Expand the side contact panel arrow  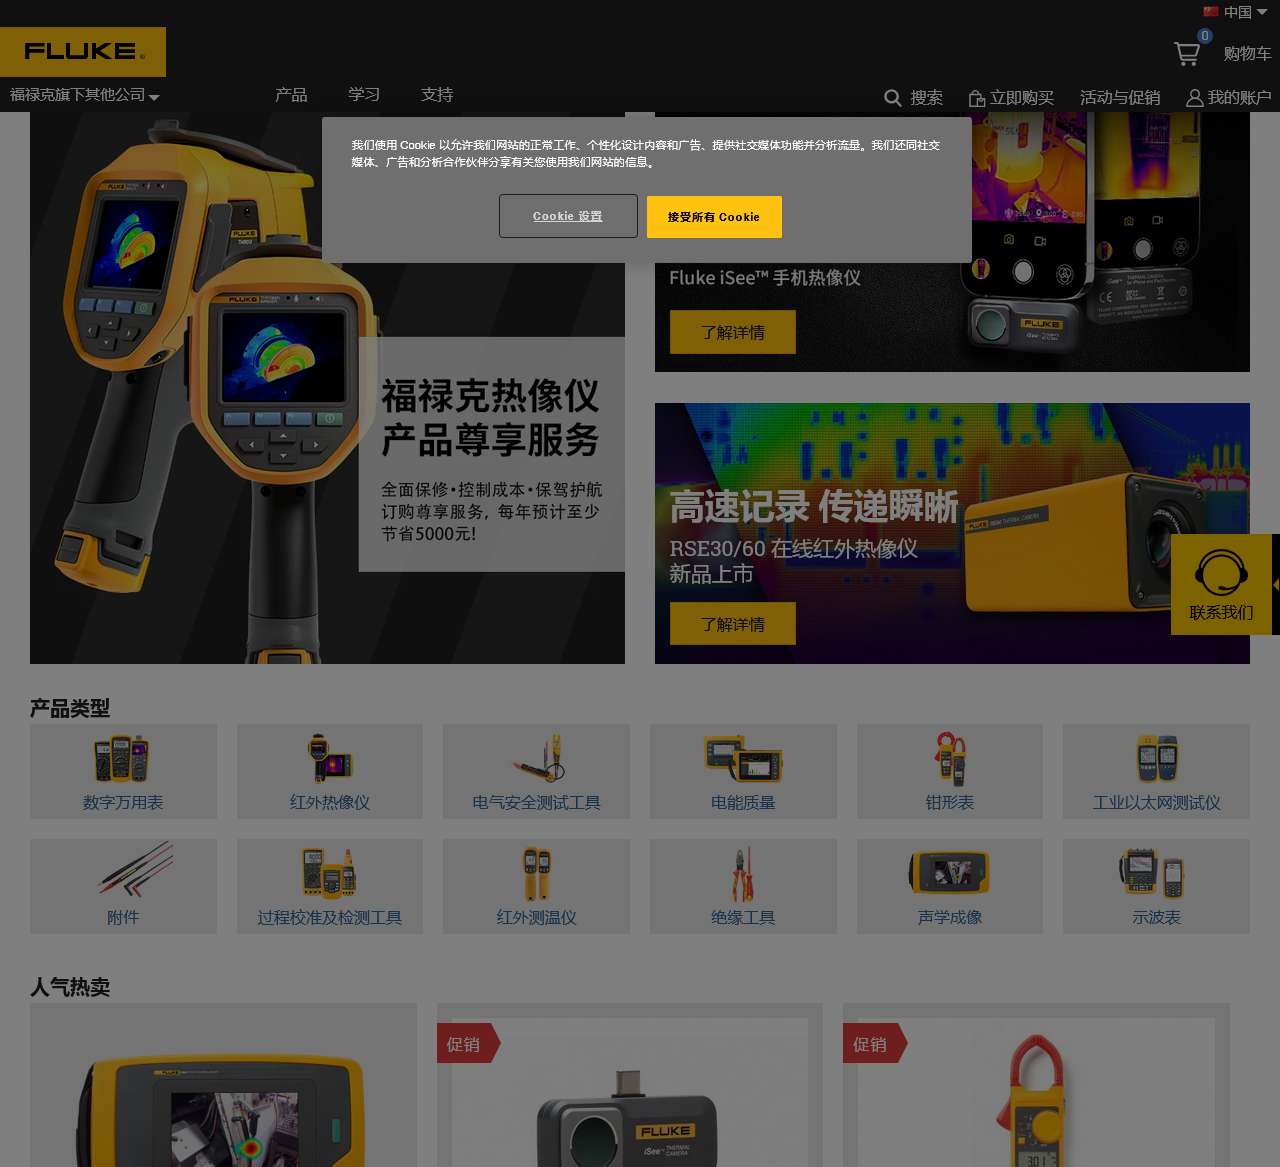tap(1275, 584)
